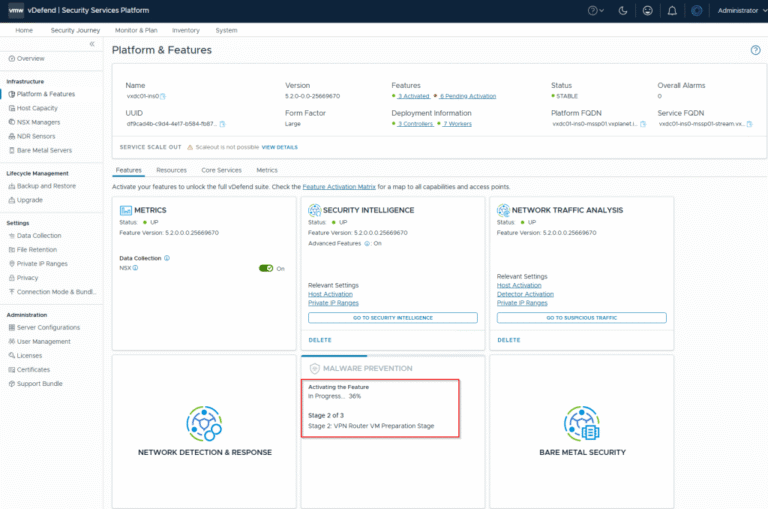Click the Advanced Features info icon

[367, 243]
